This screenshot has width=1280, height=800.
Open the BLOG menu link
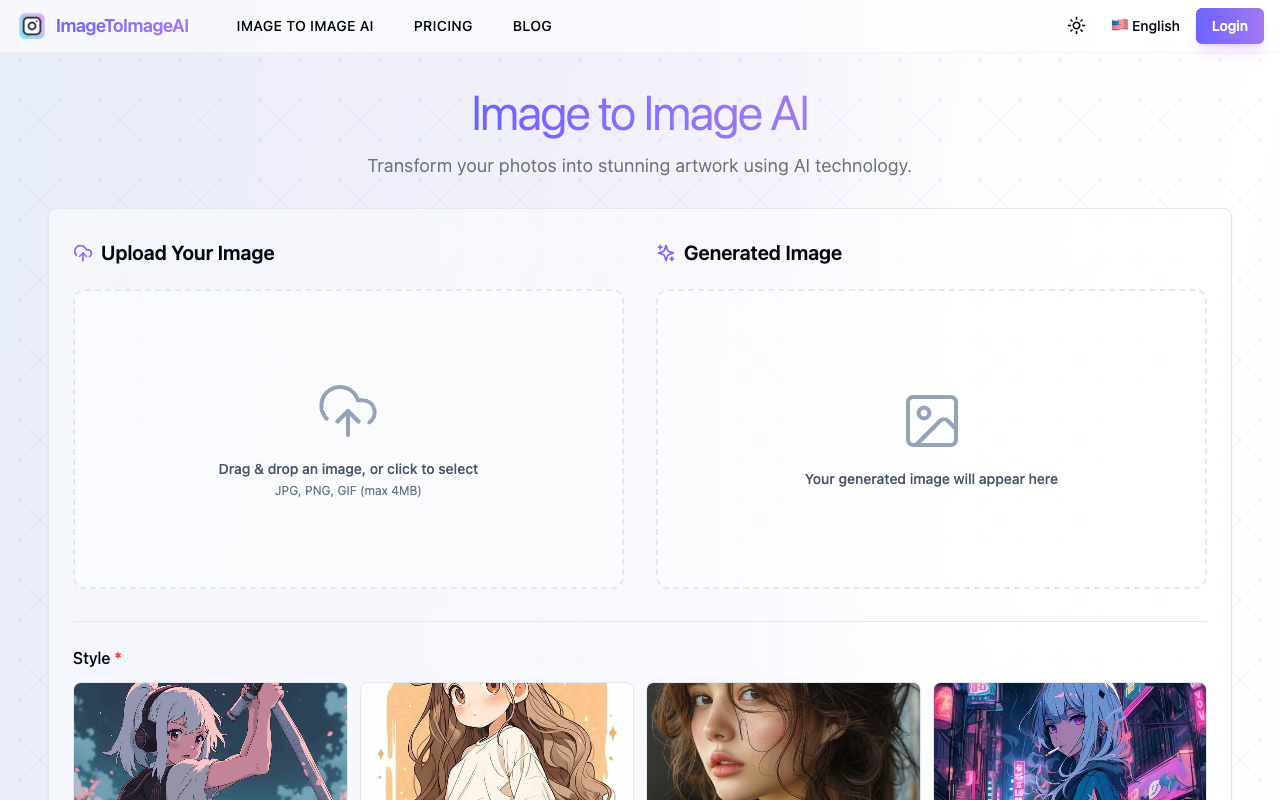click(x=532, y=26)
